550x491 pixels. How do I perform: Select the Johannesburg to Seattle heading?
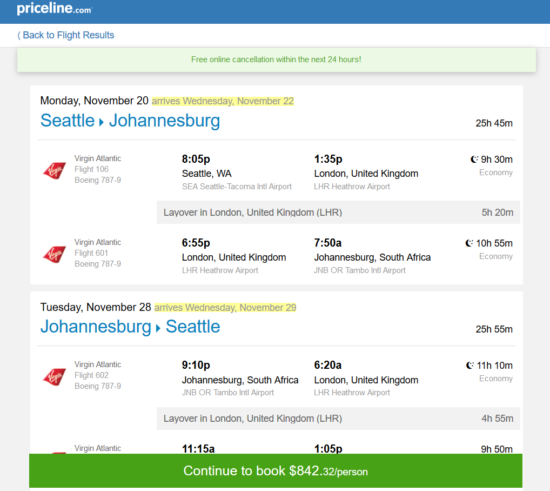point(130,327)
